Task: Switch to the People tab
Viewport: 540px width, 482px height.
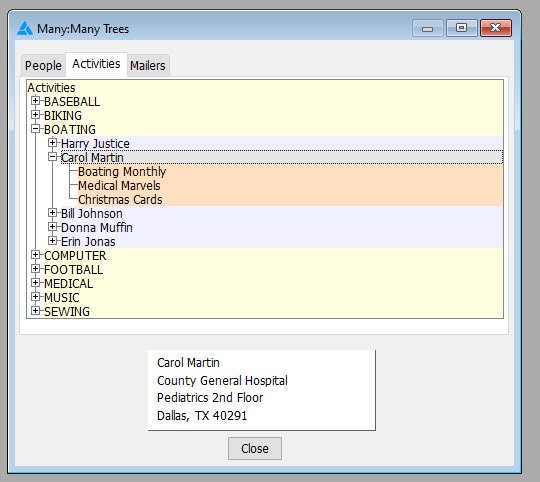Action: click(x=43, y=65)
